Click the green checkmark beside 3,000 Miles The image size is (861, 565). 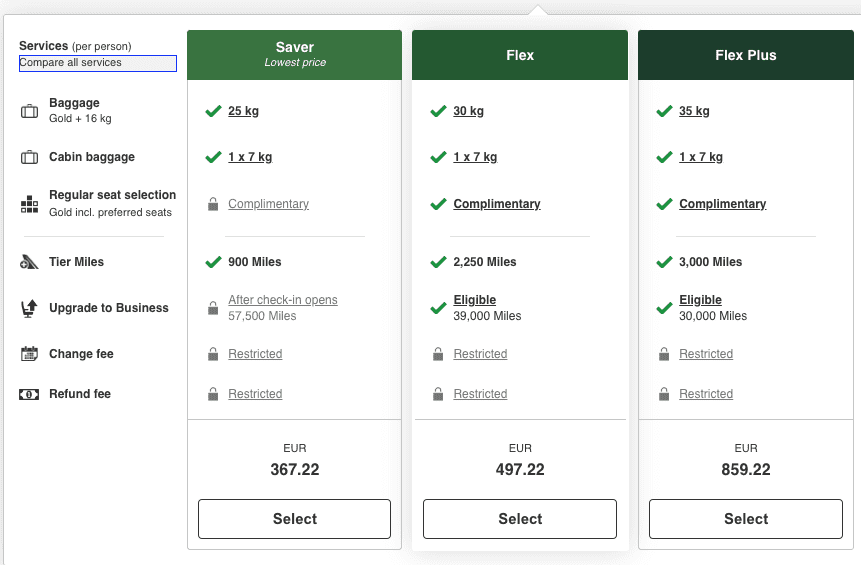pyautogui.click(x=664, y=262)
